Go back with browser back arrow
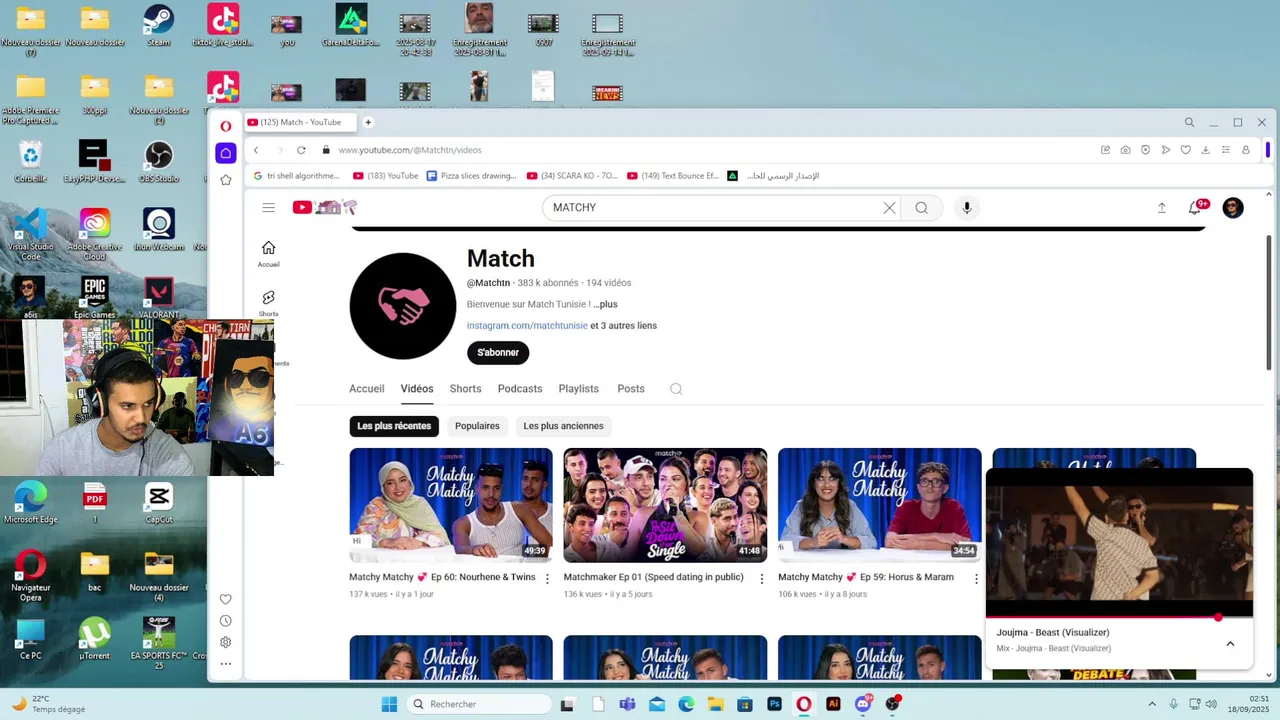1280x720 pixels. click(x=256, y=150)
